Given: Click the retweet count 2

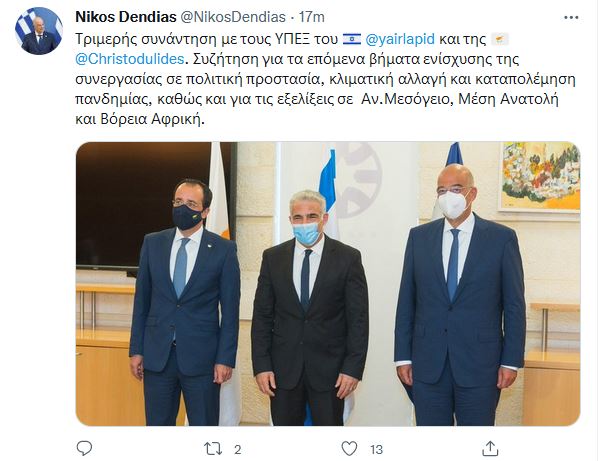Looking at the screenshot, I should tap(238, 449).
